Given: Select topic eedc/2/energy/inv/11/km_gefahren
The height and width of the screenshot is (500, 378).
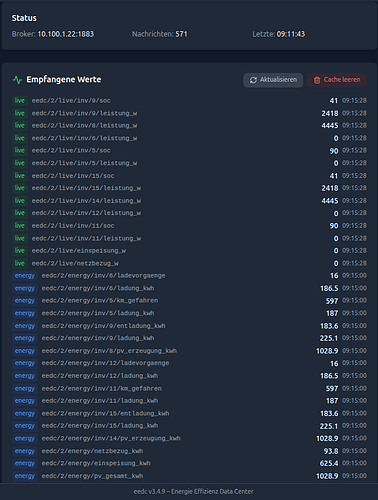Looking at the screenshot, I should (102, 388).
